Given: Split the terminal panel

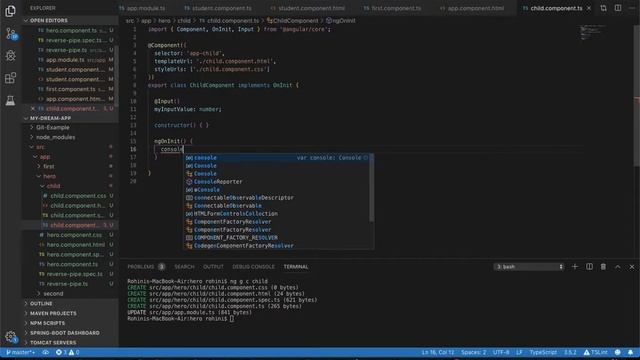Looking at the screenshot, I should (589, 267).
